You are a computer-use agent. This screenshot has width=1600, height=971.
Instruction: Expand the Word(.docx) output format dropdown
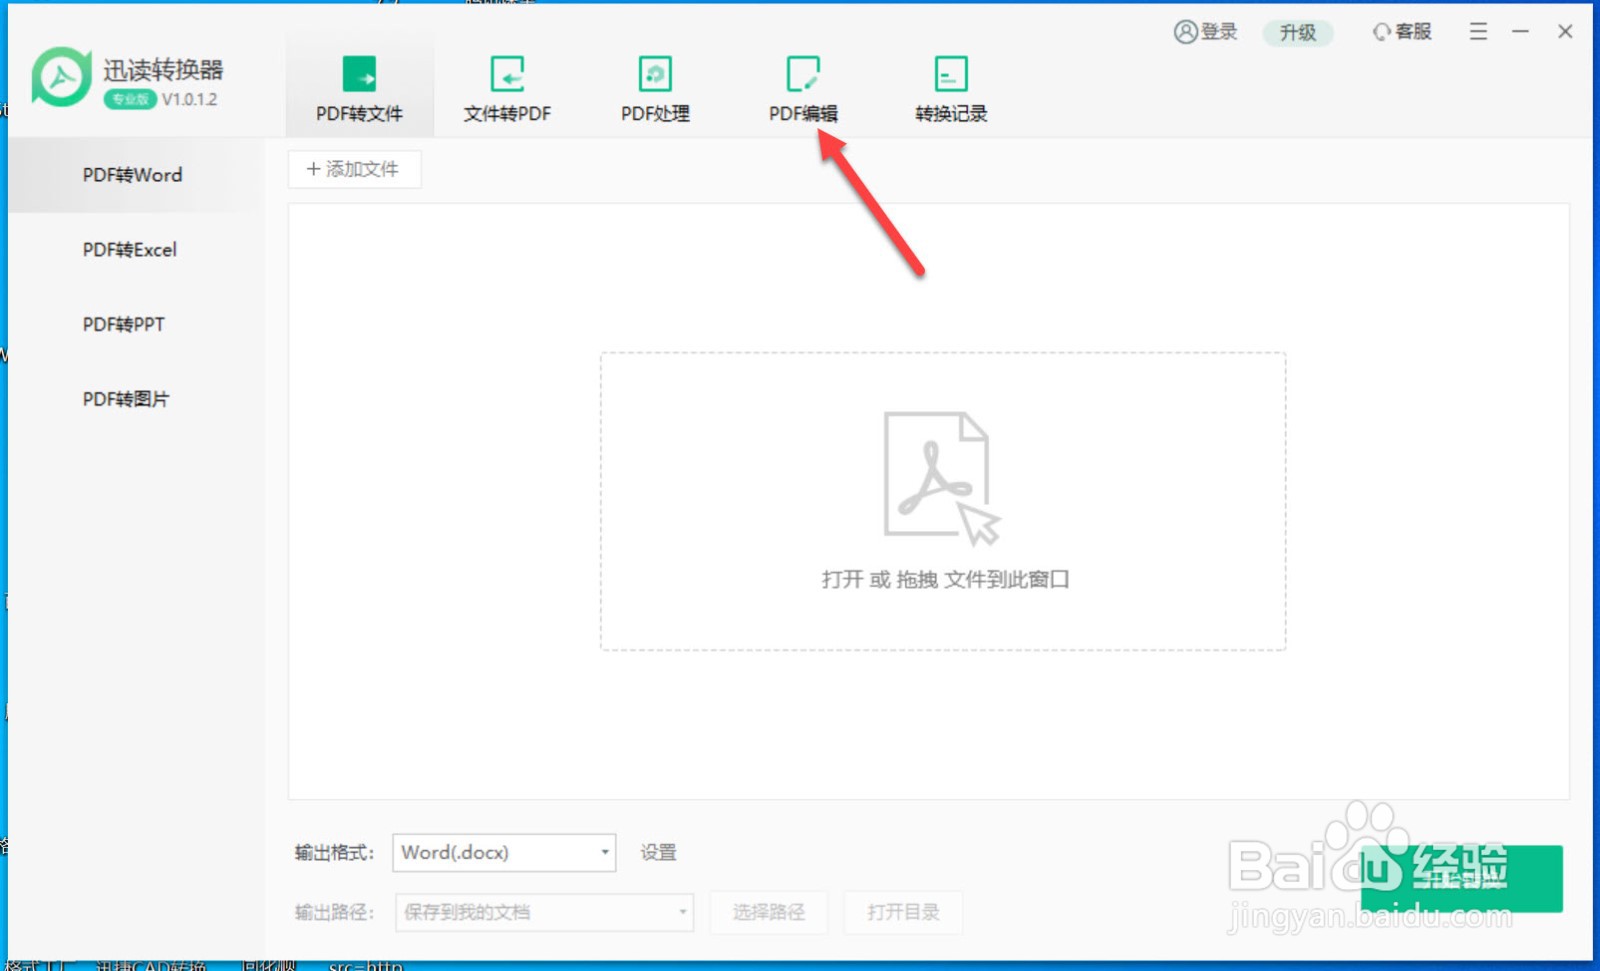[504, 852]
